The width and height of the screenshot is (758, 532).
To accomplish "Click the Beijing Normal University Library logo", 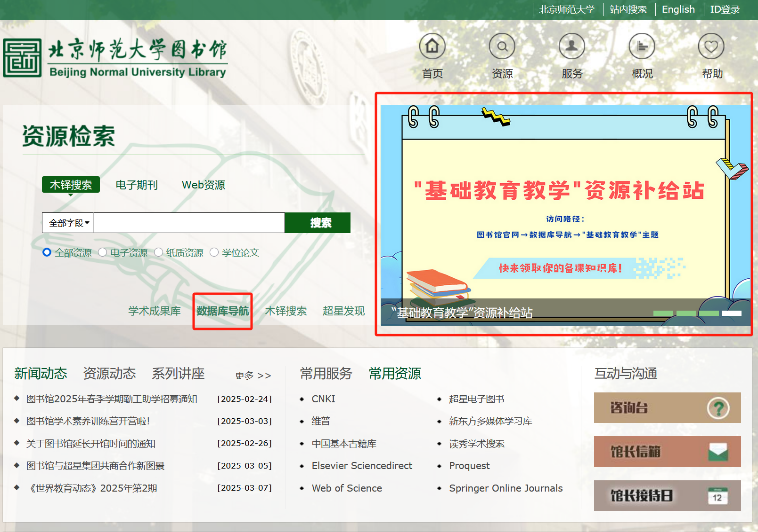I will click(x=115, y=58).
